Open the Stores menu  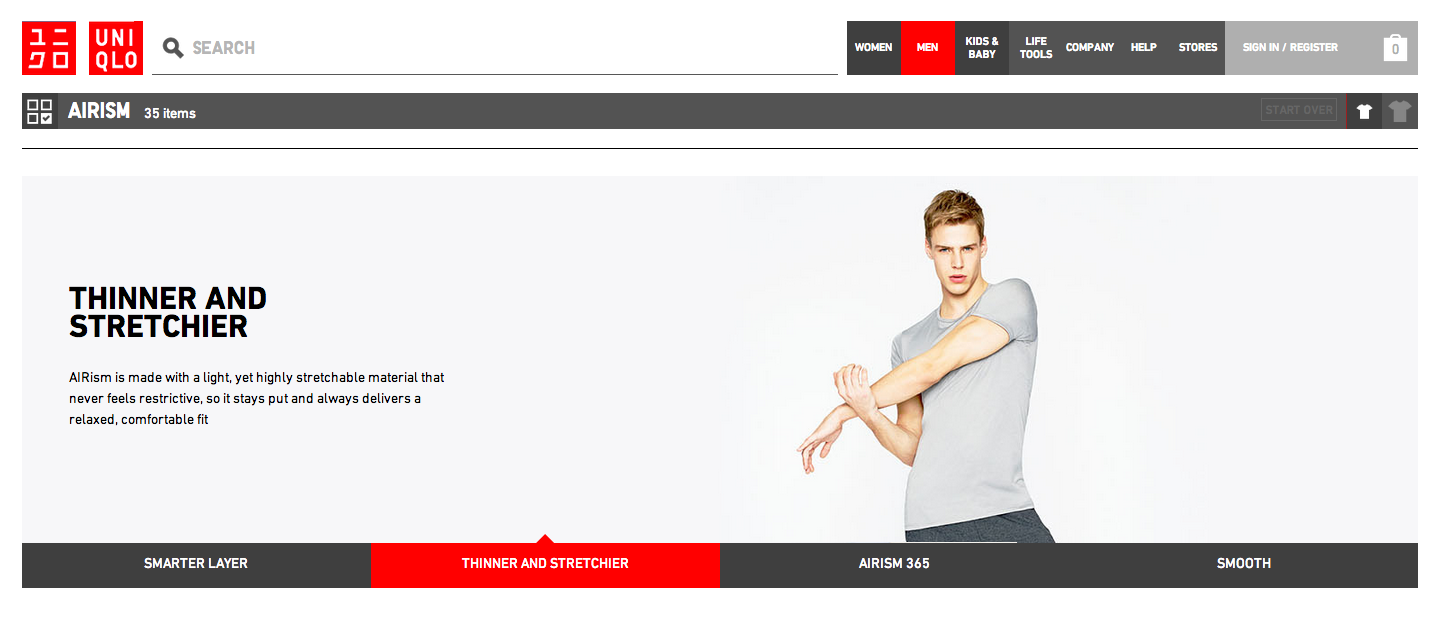tap(1198, 48)
